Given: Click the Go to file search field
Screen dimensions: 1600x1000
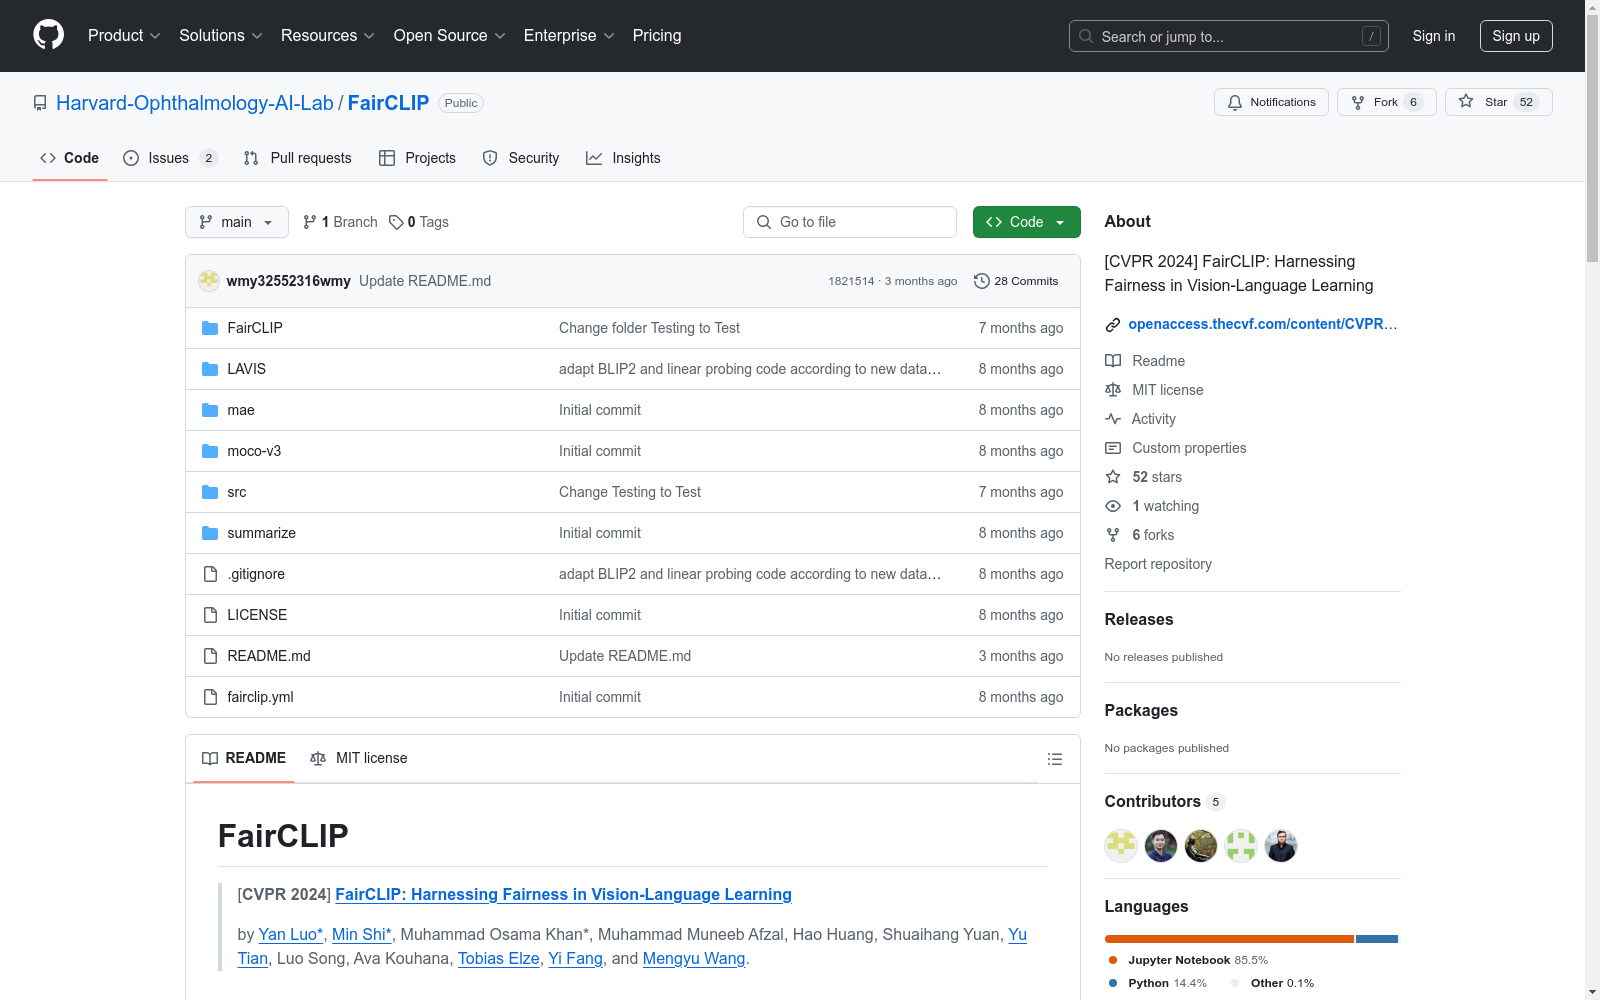Looking at the screenshot, I should 850,222.
